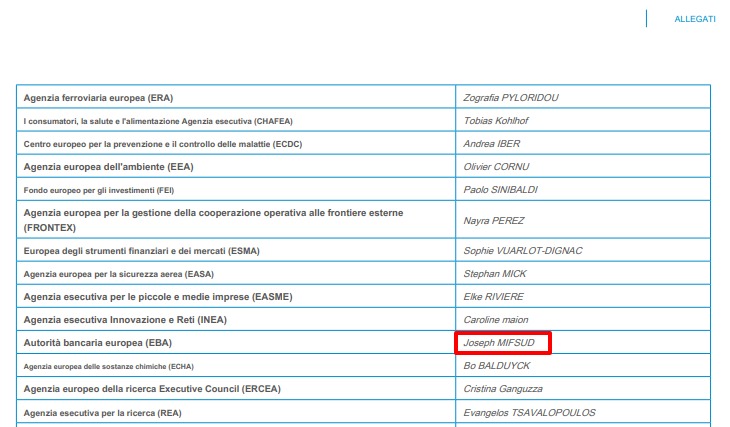
Task: Click the ERCEA agency cell
Action: pyautogui.click(x=236, y=389)
